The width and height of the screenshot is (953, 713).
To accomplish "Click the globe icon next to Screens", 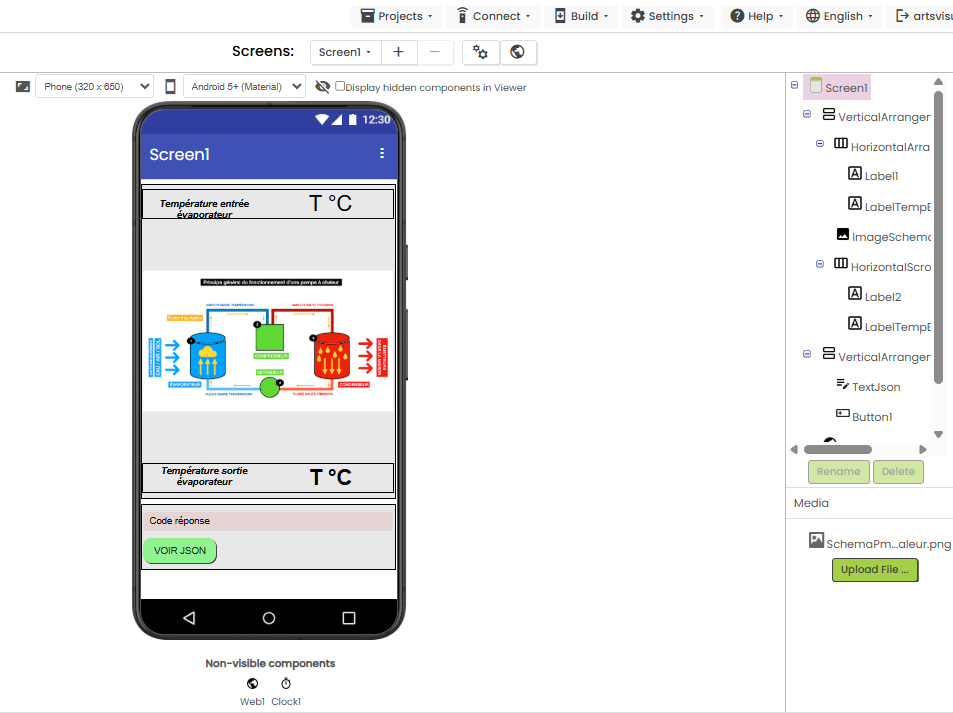I will 518,52.
